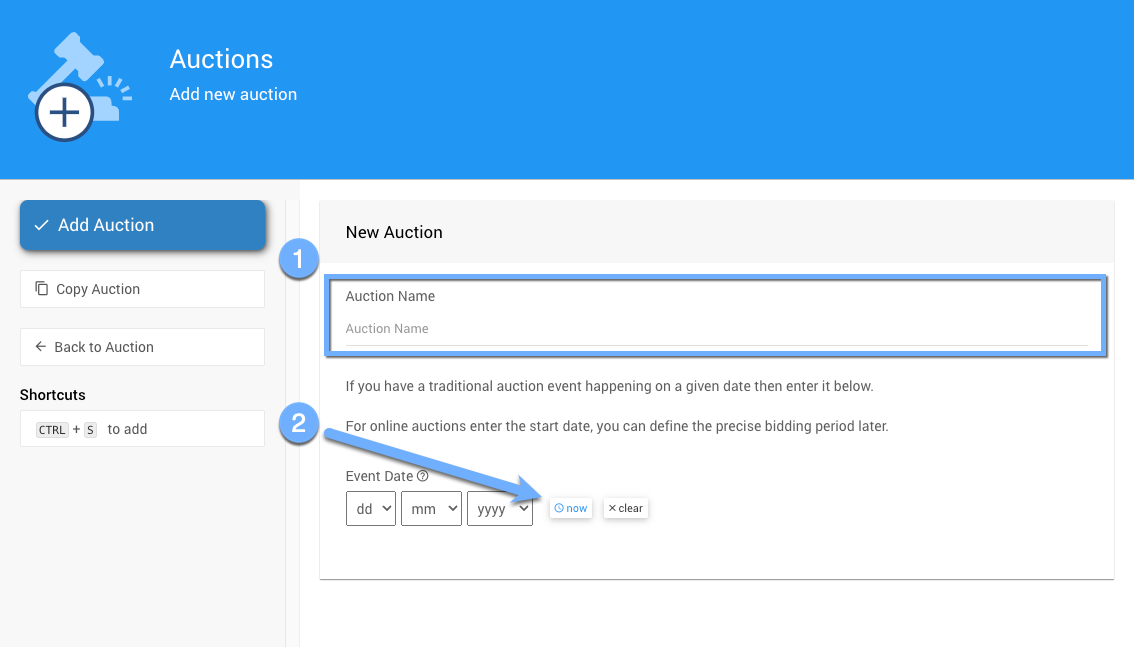The width and height of the screenshot is (1134, 647).
Task: Click the checkmark icon on Add Auction
Action: pyautogui.click(x=41, y=225)
